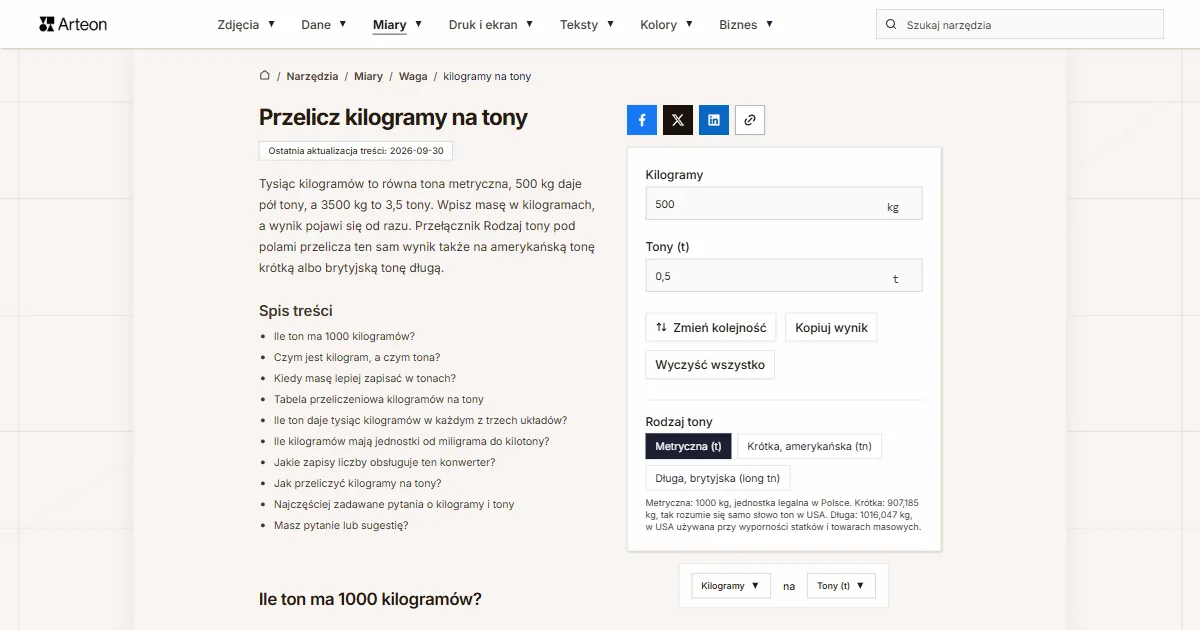Share the page on Facebook
1200x630 pixels.
coord(642,120)
